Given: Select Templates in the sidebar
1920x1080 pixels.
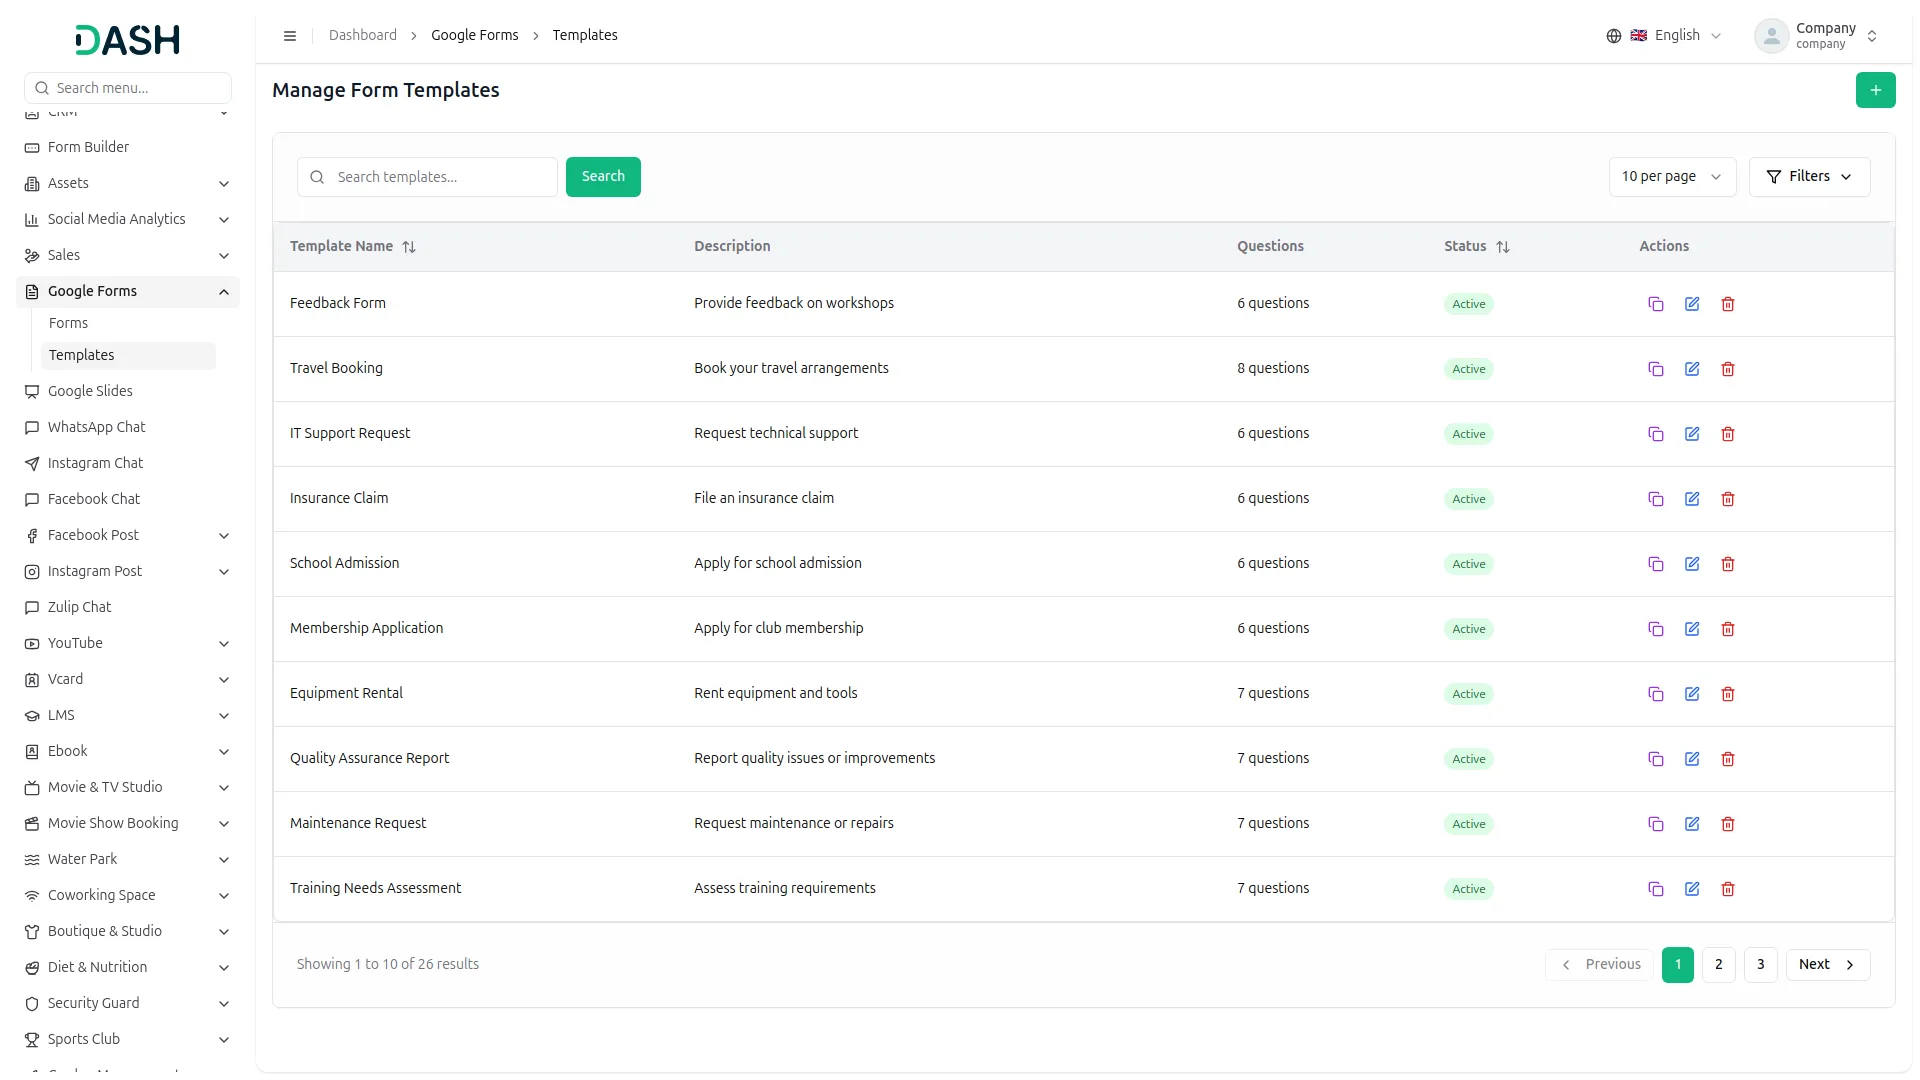Looking at the screenshot, I should [128, 355].
